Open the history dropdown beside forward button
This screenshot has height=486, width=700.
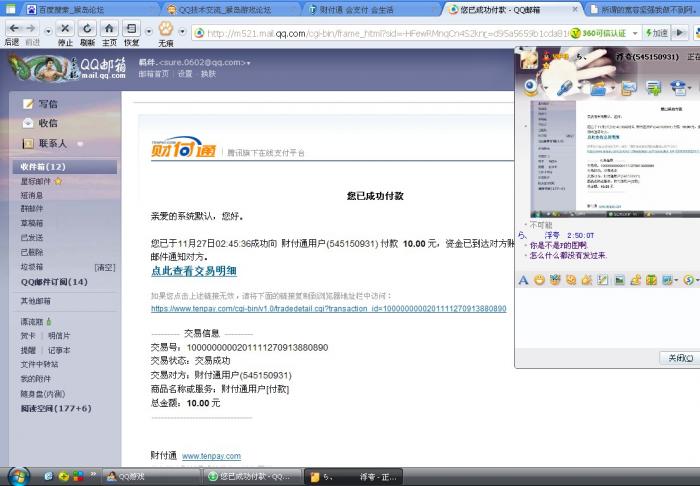click(x=48, y=32)
